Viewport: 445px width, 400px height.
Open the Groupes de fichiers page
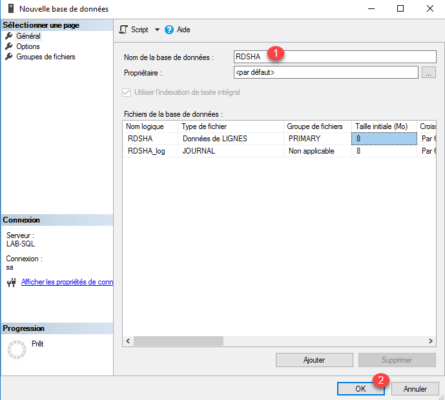(x=46, y=57)
